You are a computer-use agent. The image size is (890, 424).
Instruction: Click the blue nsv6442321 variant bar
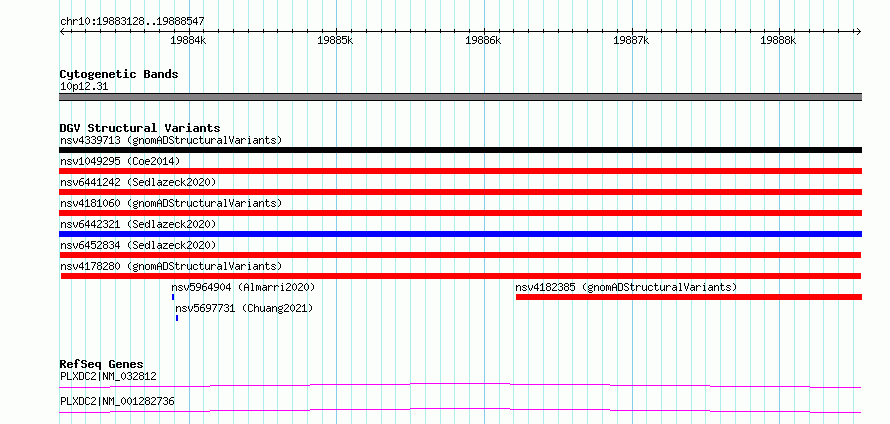click(460, 234)
